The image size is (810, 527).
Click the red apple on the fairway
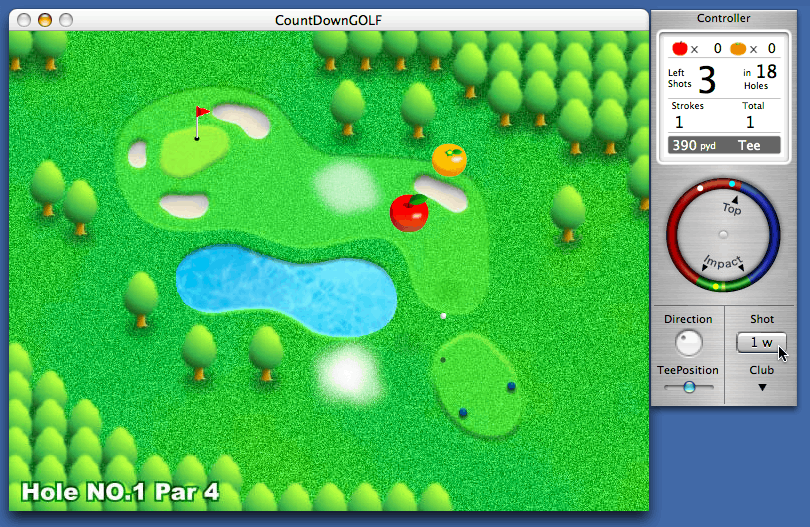point(409,212)
